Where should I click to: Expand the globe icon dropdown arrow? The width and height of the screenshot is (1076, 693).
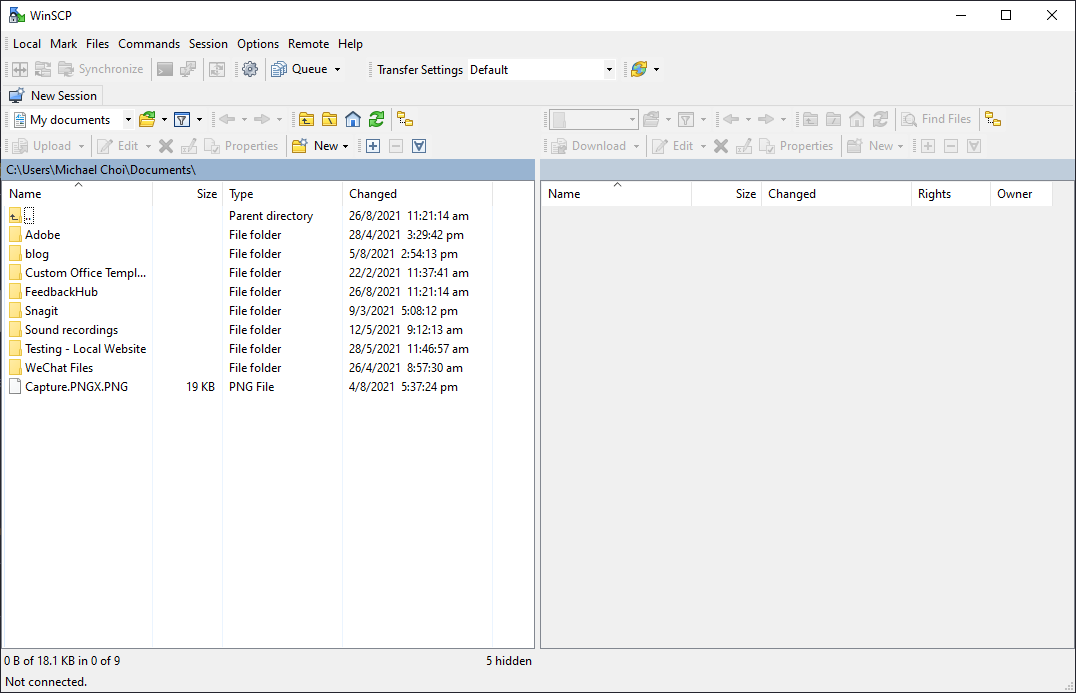(x=656, y=69)
